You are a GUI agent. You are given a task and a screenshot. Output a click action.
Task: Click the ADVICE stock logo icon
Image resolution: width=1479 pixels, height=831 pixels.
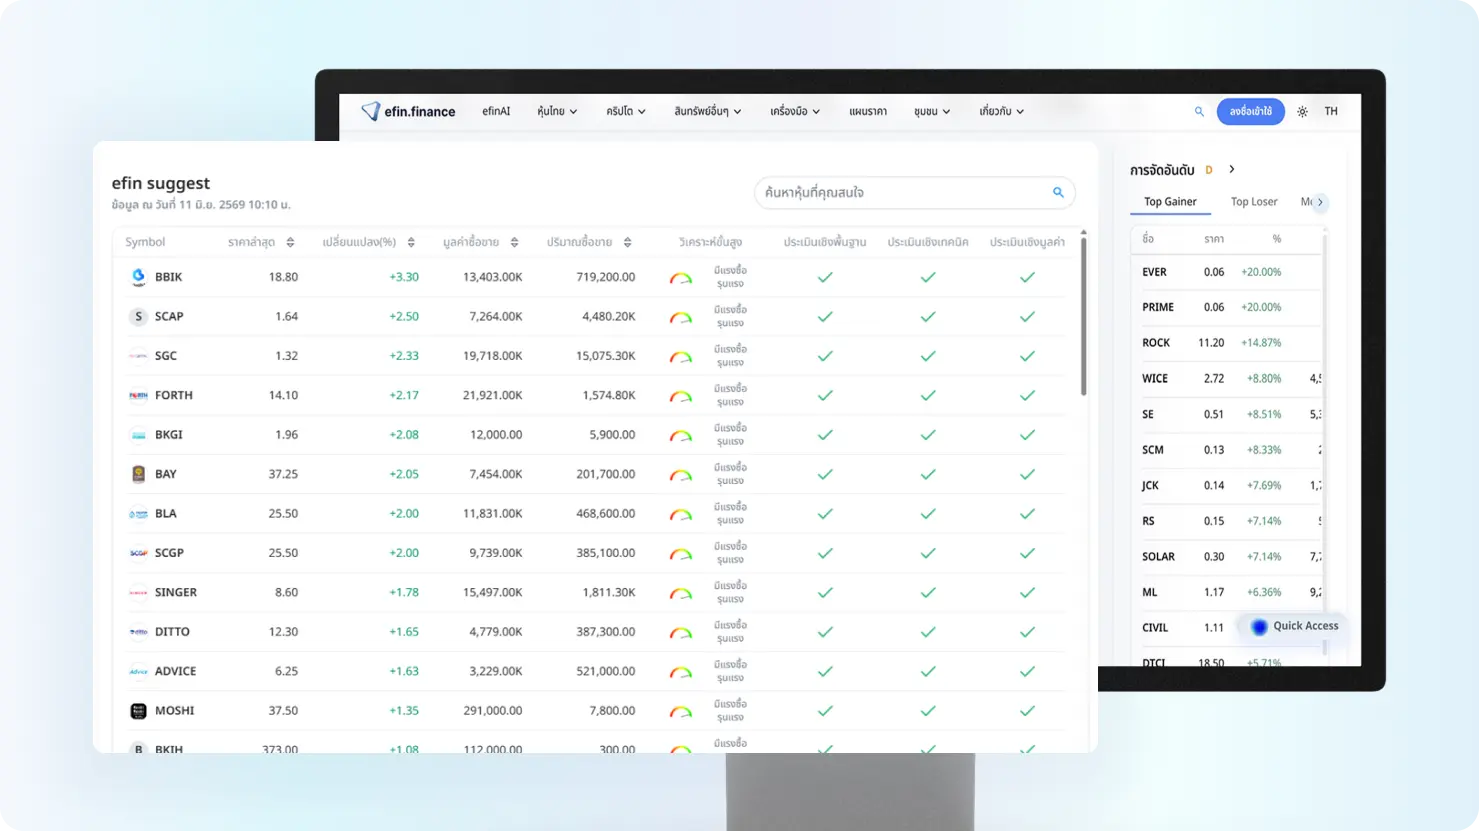[138, 671]
